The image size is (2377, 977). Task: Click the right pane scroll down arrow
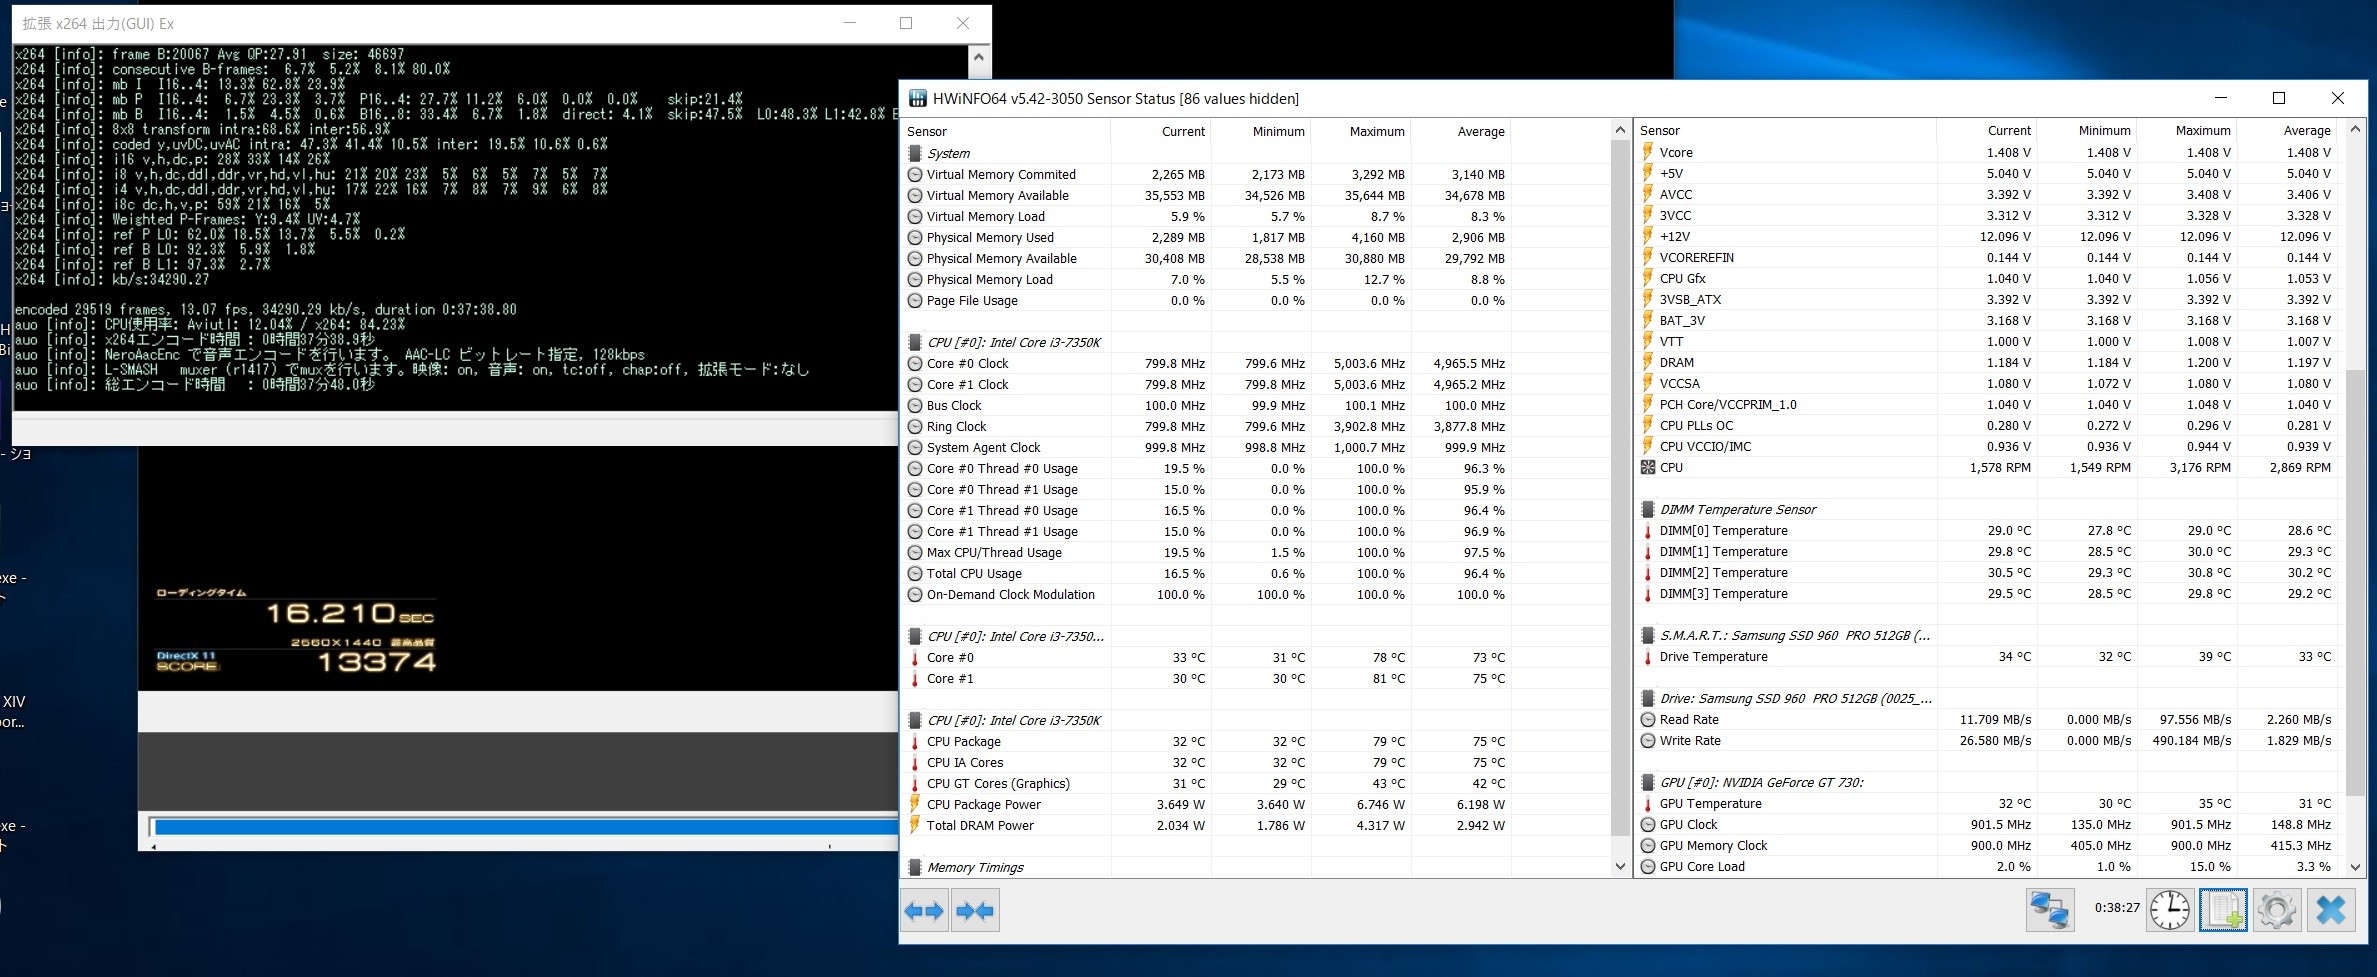tap(2355, 867)
